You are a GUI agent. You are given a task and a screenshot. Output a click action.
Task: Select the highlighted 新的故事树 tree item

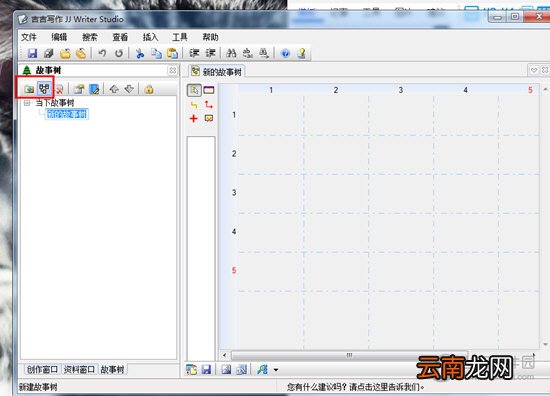point(67,114)
